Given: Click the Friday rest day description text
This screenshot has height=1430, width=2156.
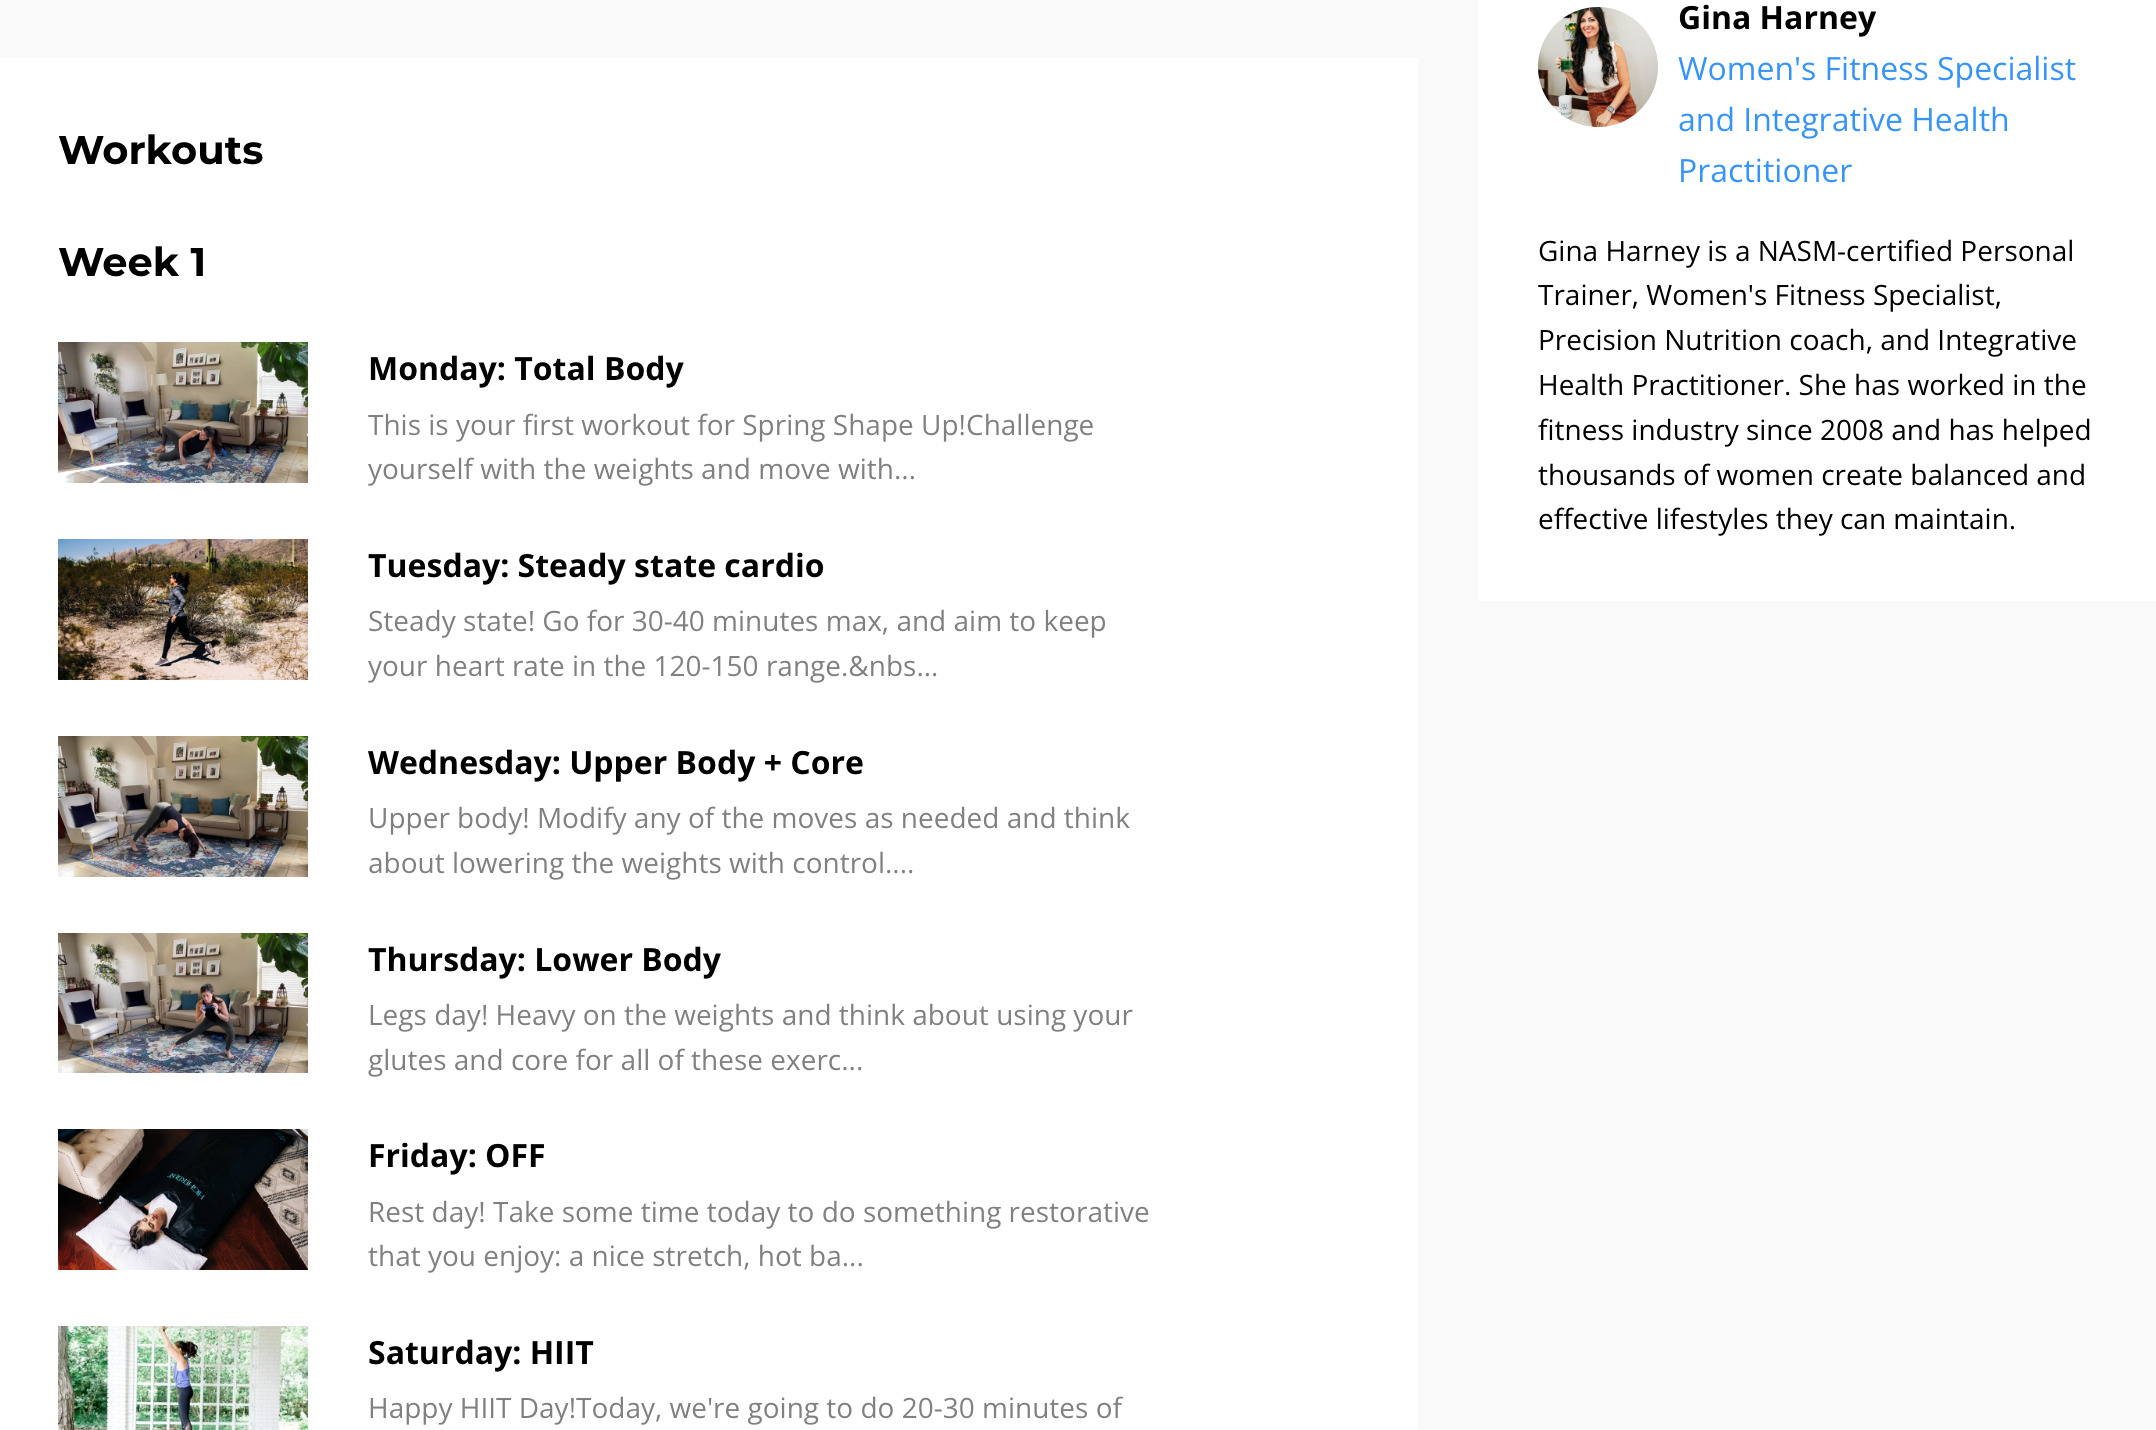Looking at the screenshot, I should [x=758, y=1234].
